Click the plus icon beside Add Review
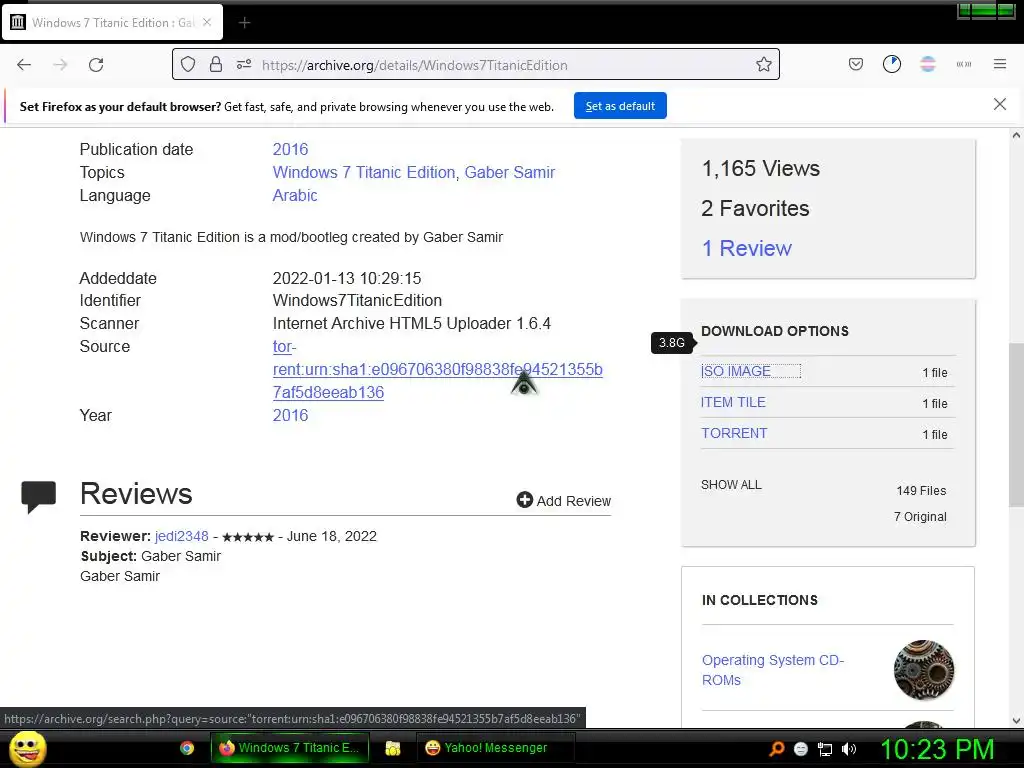 point(524,500)
